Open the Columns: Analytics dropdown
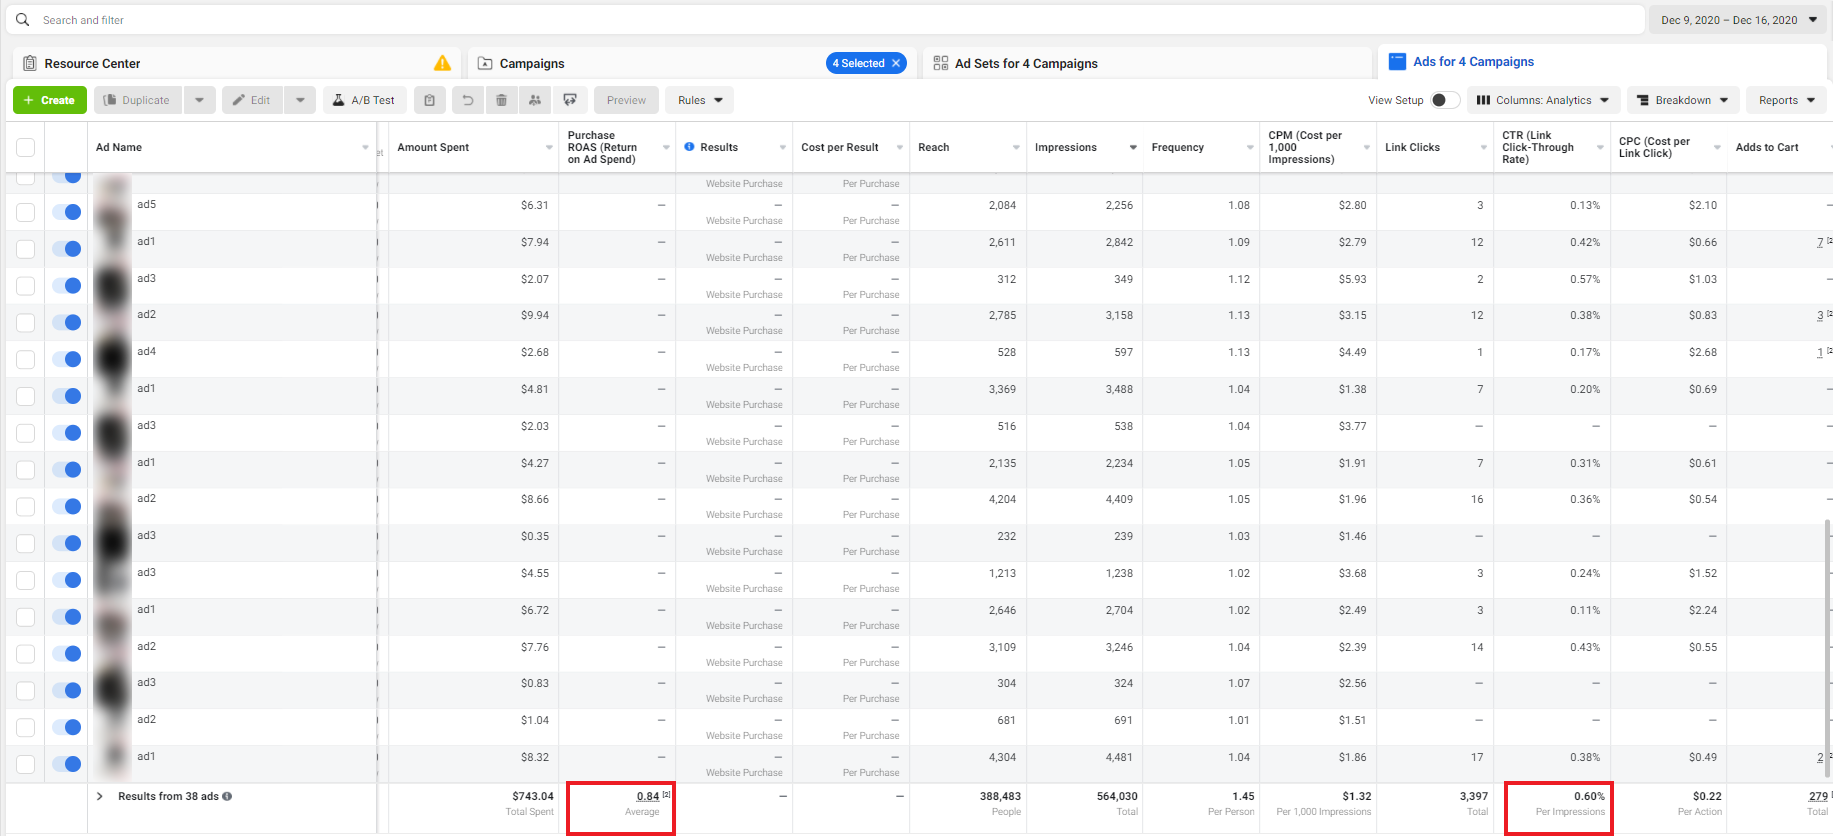The image size is (1833, 836). pyautogui.click(x=1542, y=100)
